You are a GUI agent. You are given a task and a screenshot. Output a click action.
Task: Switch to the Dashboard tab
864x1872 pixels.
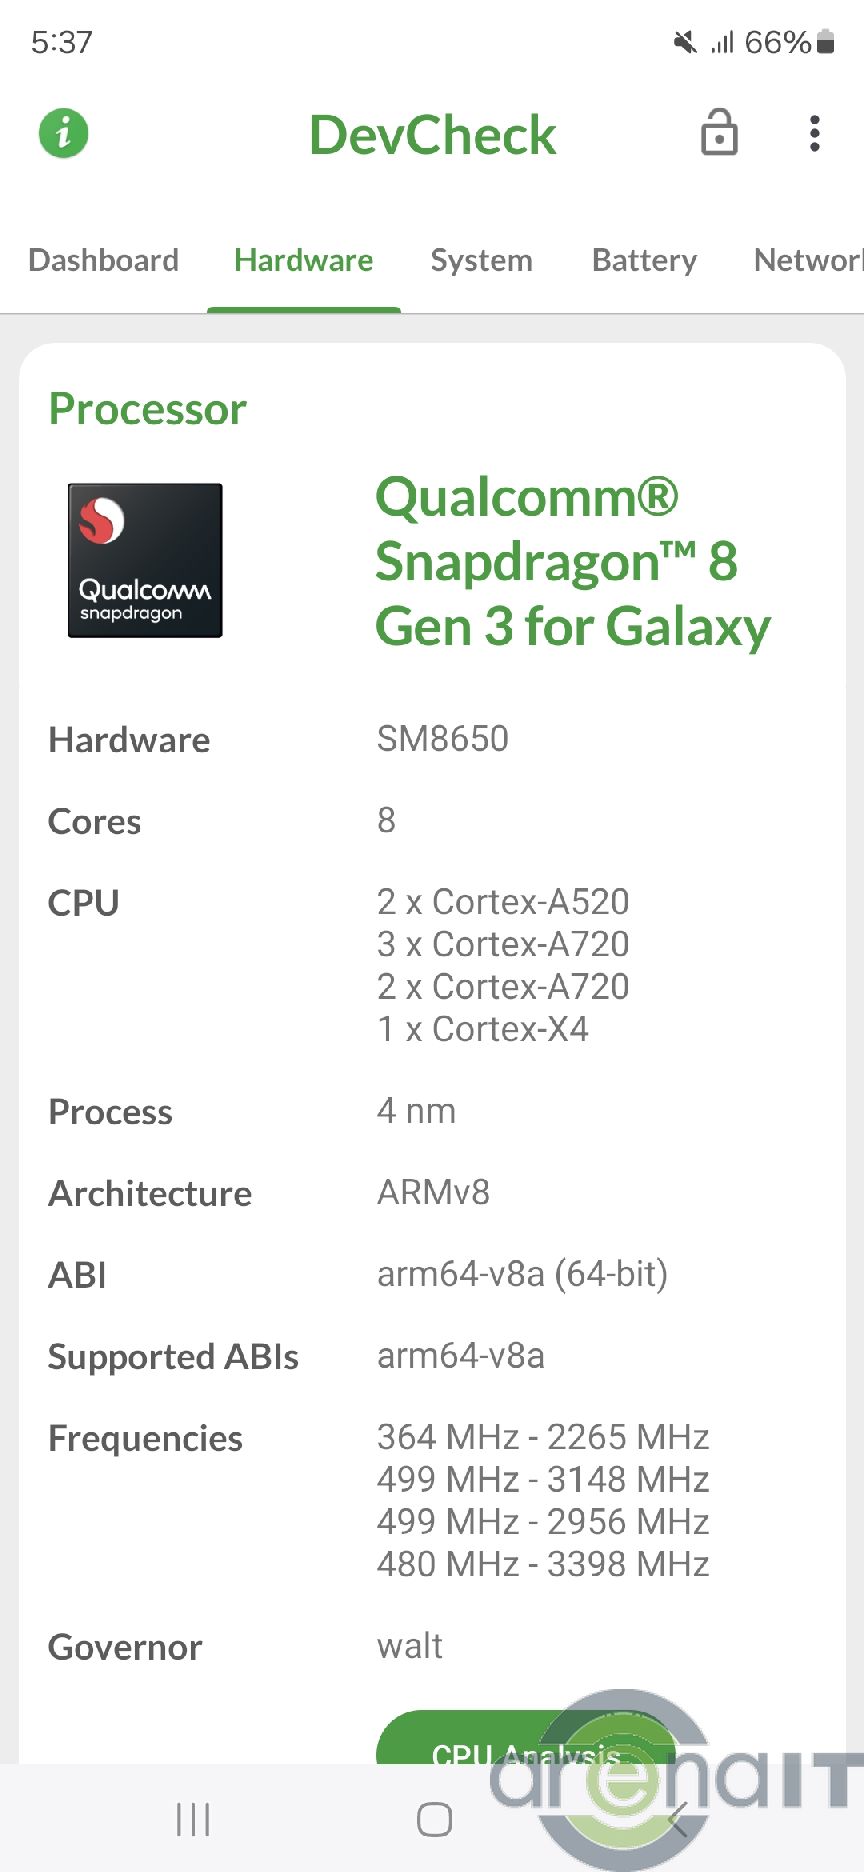(x=104, y=260)
